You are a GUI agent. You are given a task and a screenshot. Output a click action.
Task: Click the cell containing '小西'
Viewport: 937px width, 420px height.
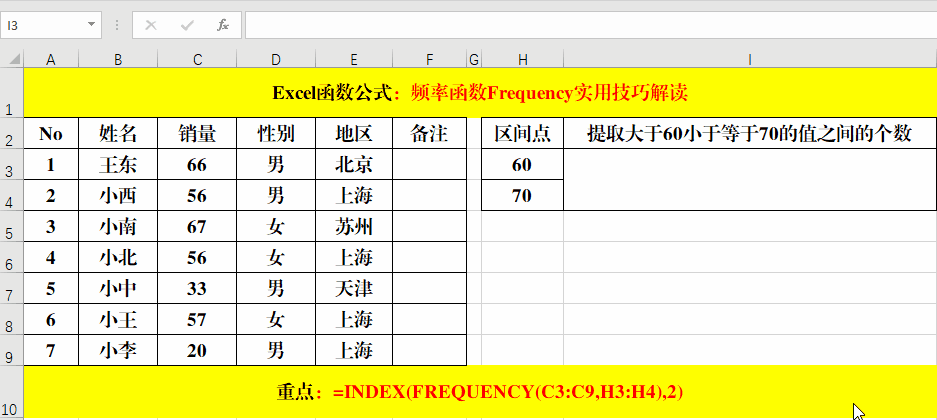[118, 195]
